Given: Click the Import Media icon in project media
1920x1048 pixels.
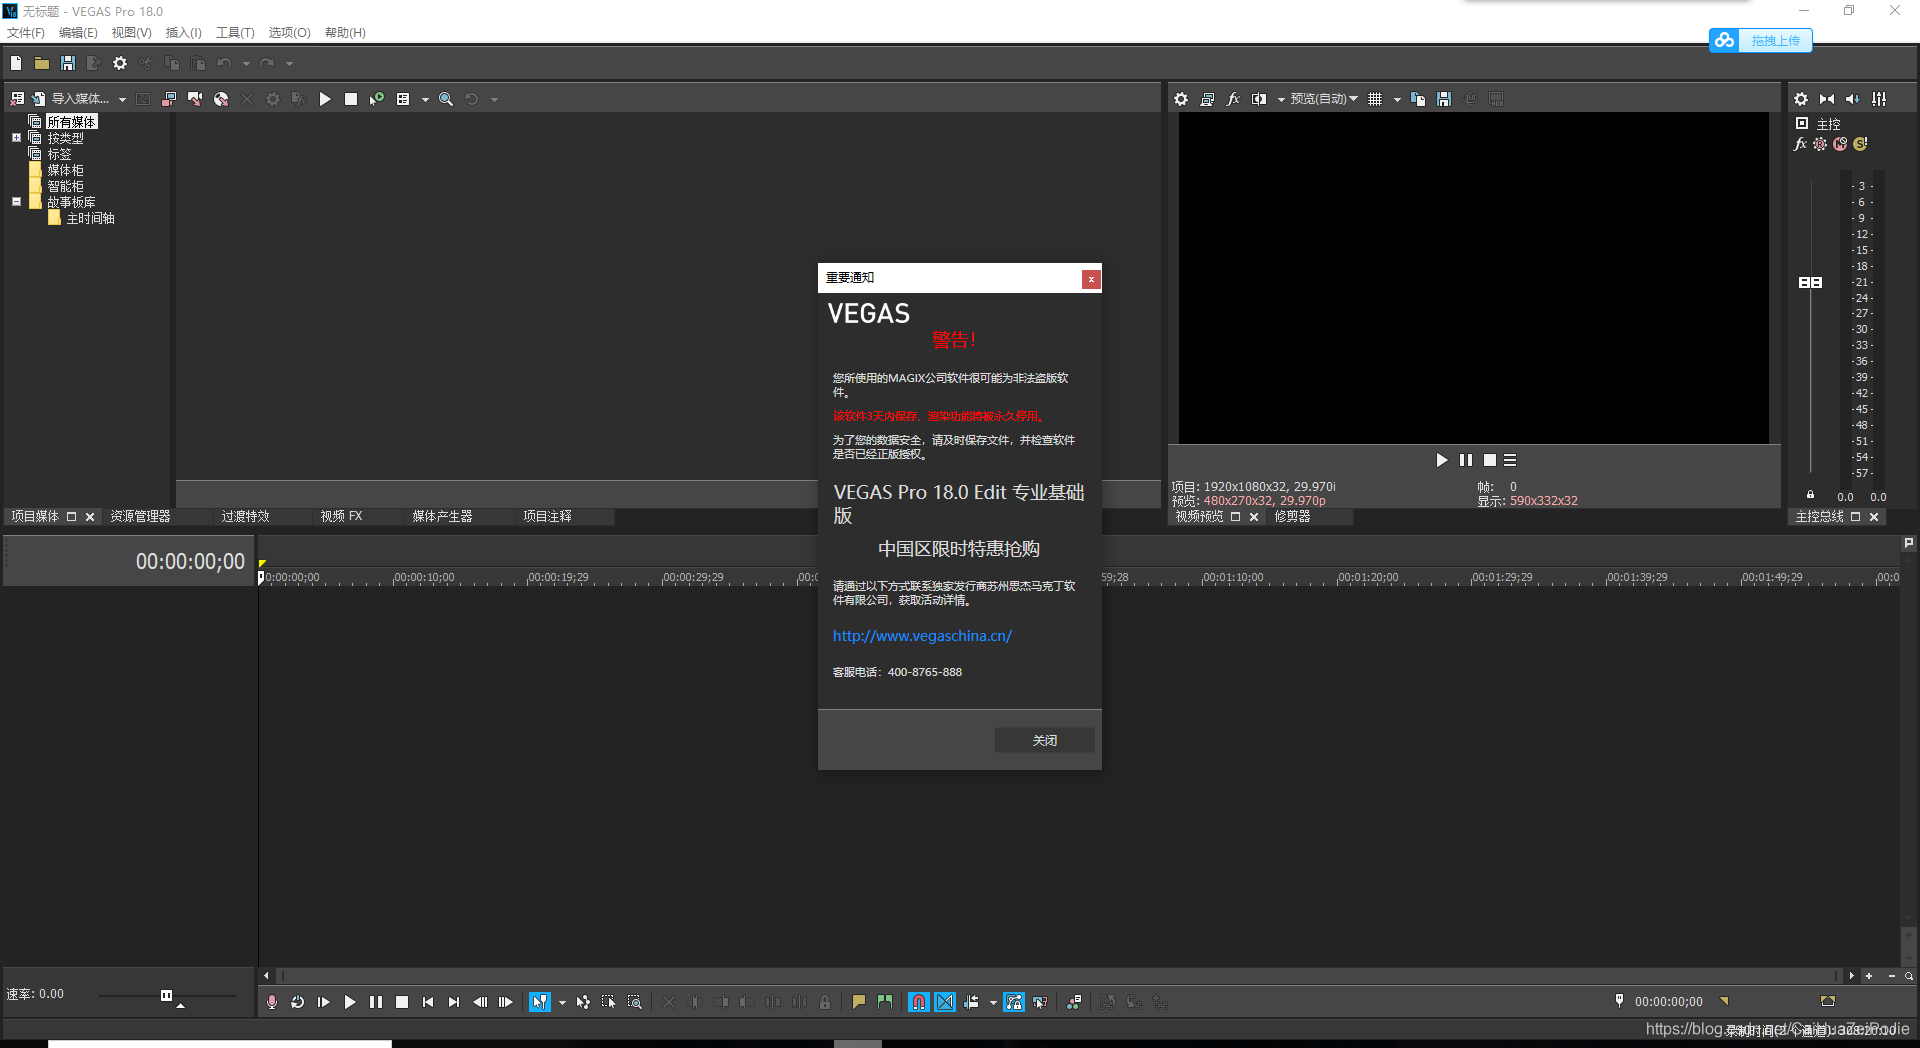Looking at the screenshot, I should coord(38,99).
